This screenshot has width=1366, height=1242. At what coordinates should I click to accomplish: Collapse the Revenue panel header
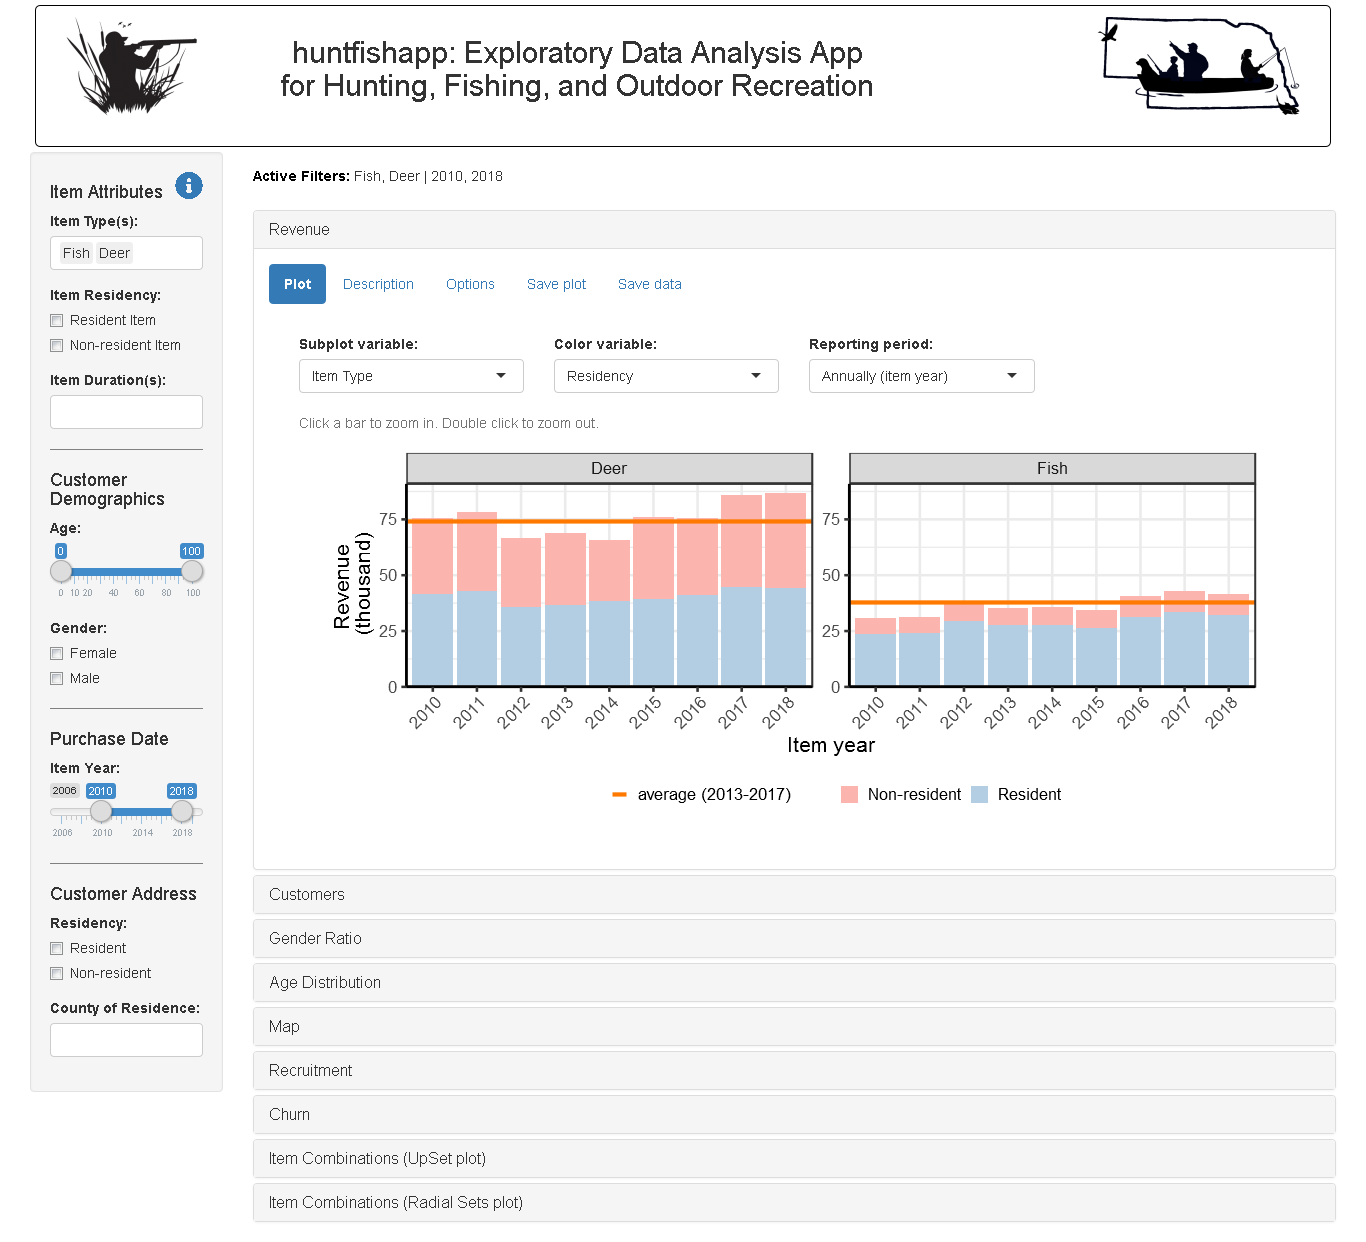click(794, 230)
